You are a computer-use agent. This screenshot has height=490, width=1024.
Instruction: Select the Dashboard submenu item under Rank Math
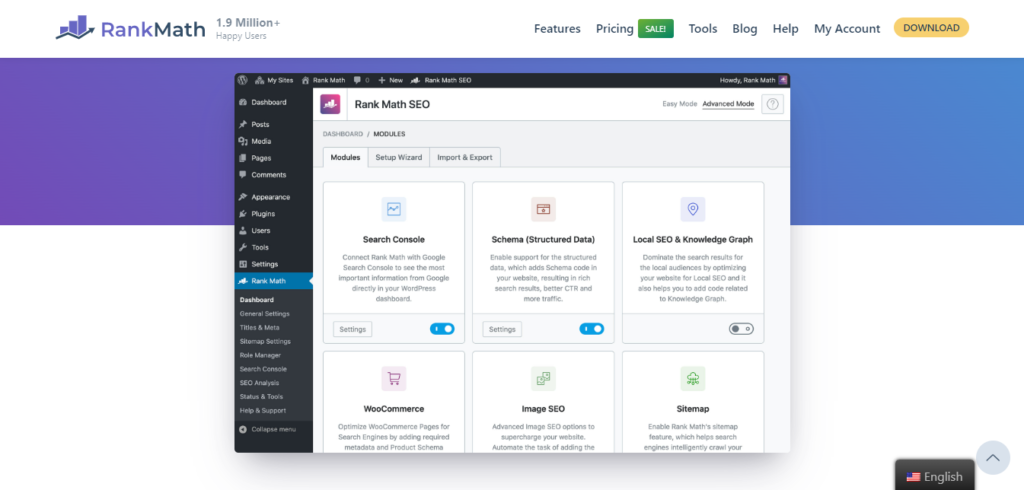[257, 300]
